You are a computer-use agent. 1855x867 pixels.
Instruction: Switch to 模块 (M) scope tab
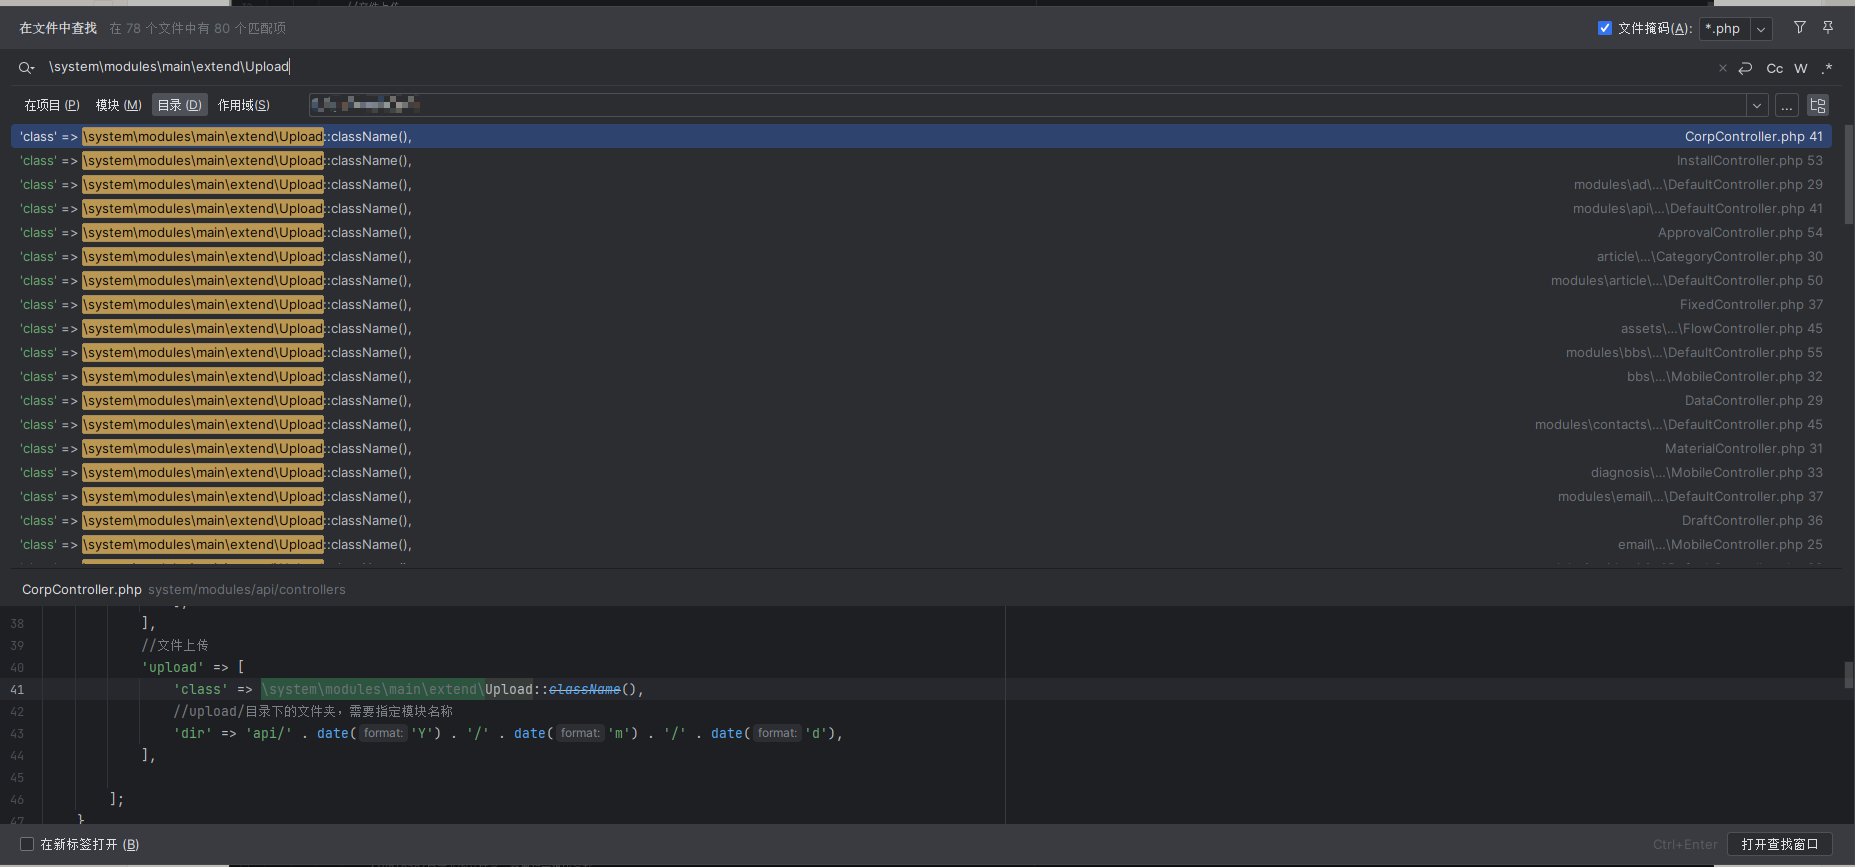(118, 105)
